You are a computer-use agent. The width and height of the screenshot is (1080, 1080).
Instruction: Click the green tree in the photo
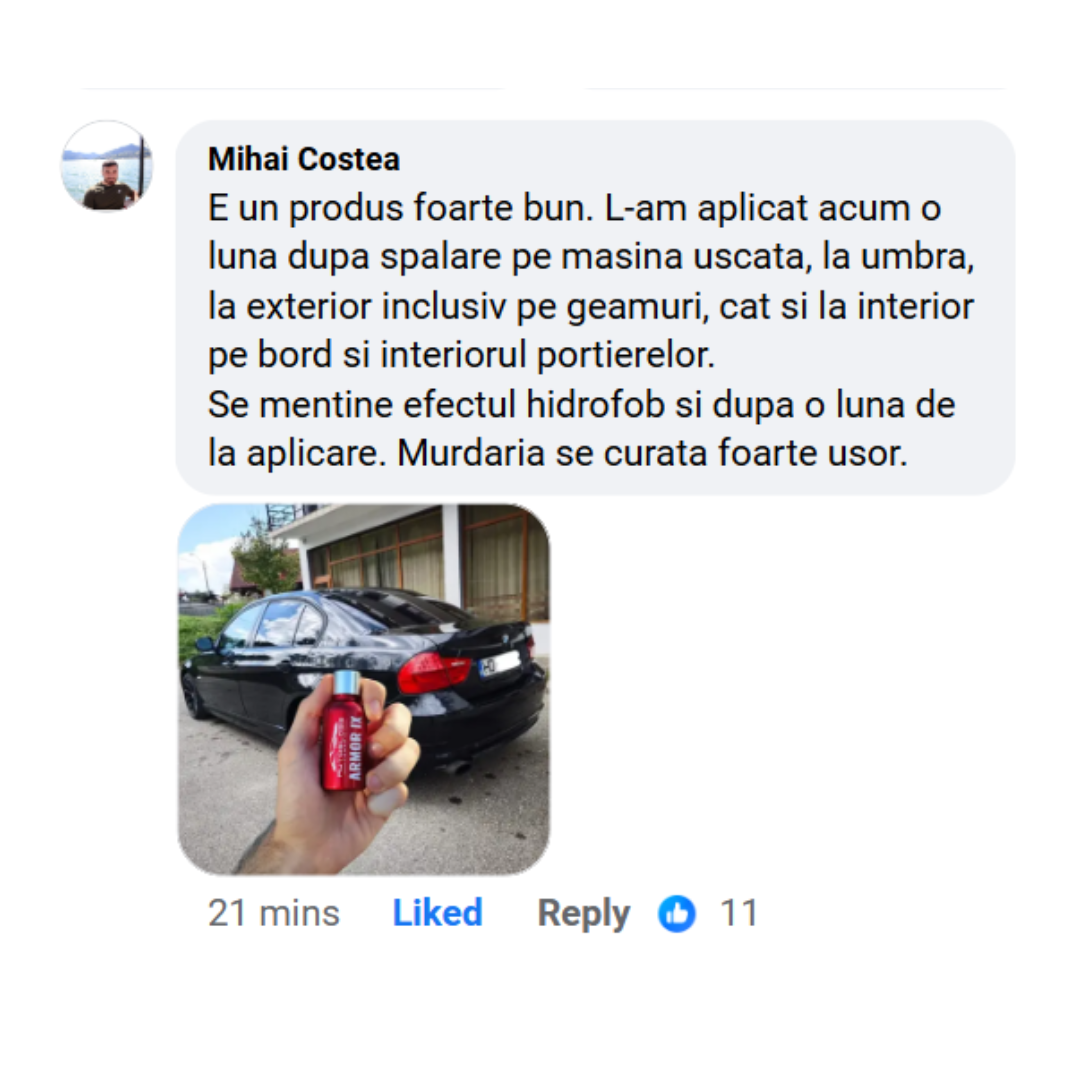[x=263, y=556]
